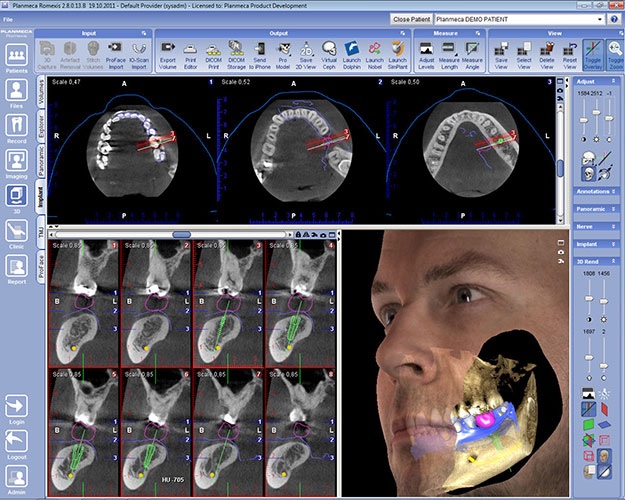The image size is (625, 500).
Task: Click the Export Volume icon
Action: pyautogui.click(x=167, y=53)
